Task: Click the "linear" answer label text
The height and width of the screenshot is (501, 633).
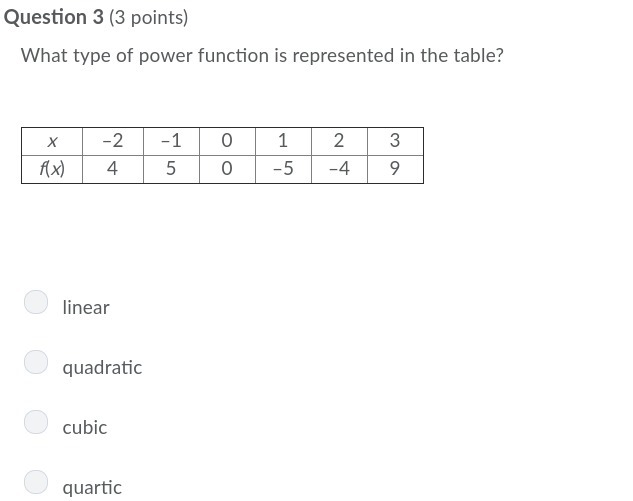Action: [86, 308]
